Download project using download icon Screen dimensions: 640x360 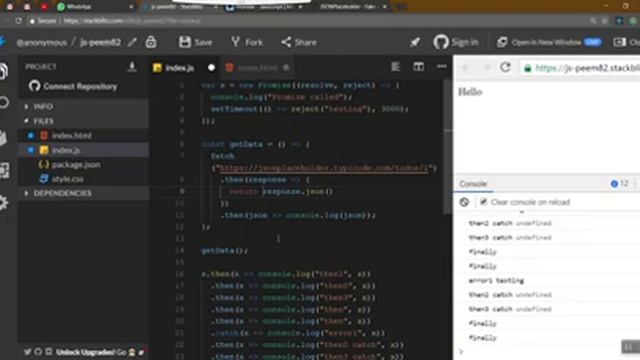tap(132, 67)
